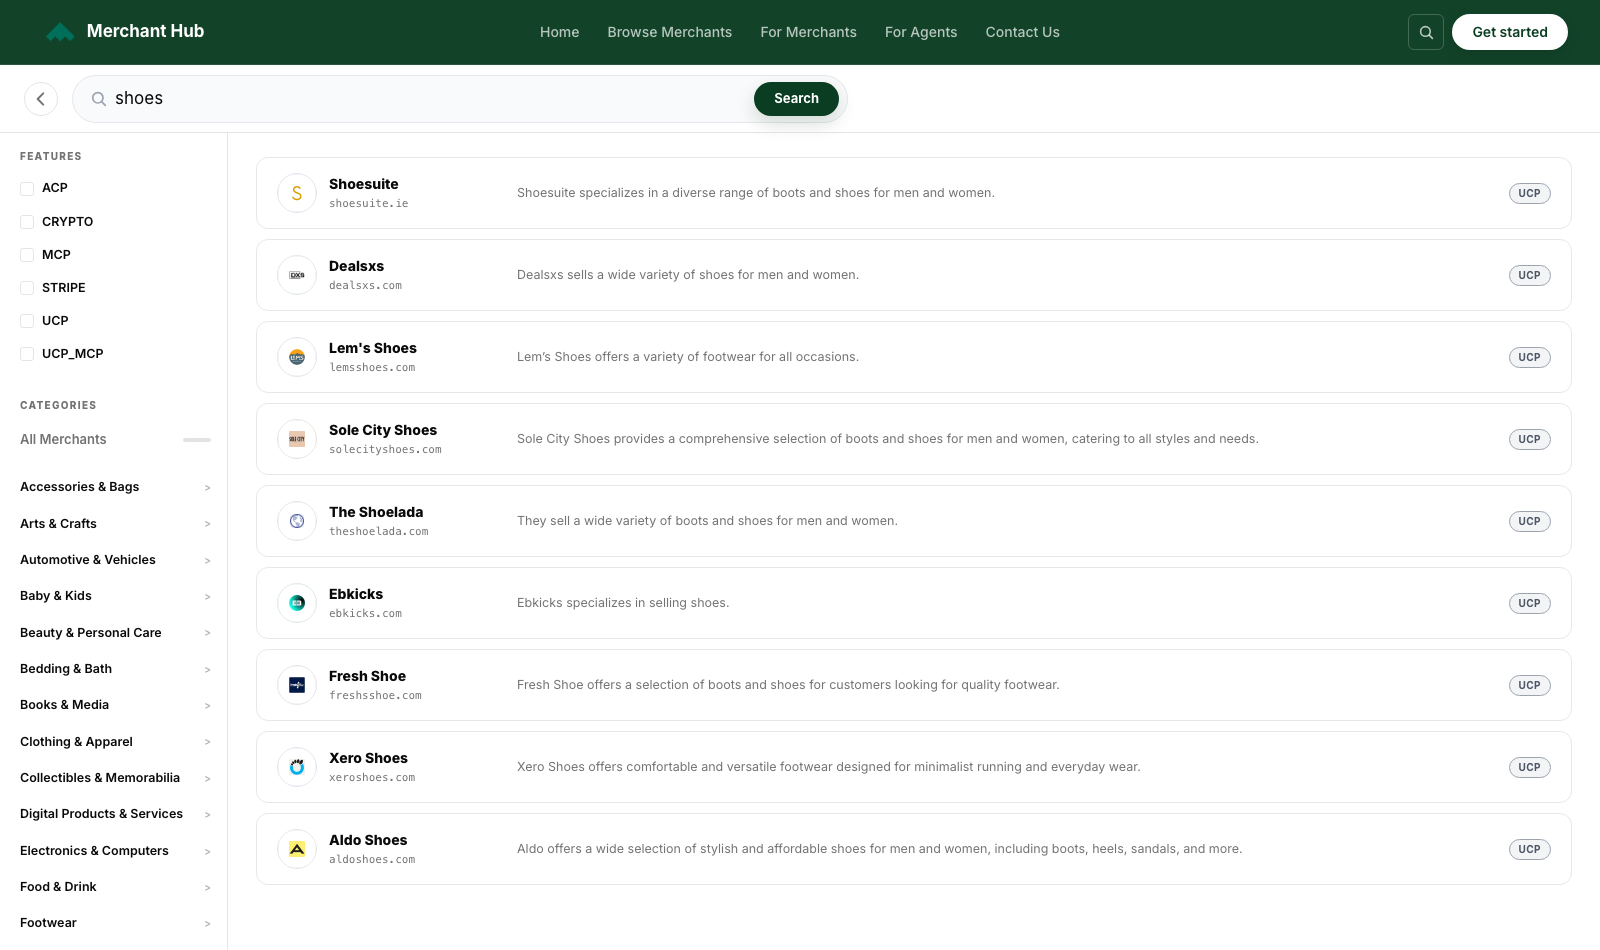This screenshot has width=1600, height=950.
Task: Tick the MCP feature checkbox
Action: tap(27, 255)
